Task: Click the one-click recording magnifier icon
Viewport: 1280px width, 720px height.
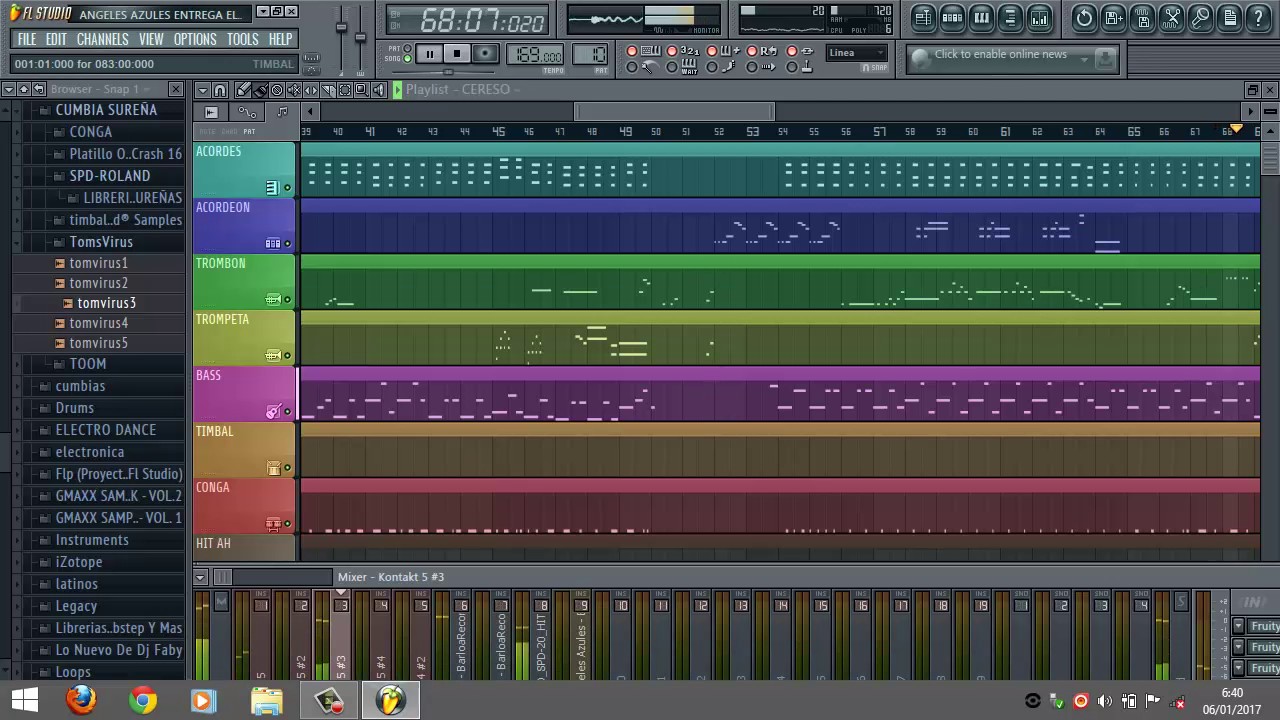Action: (x=1201, y=18)
